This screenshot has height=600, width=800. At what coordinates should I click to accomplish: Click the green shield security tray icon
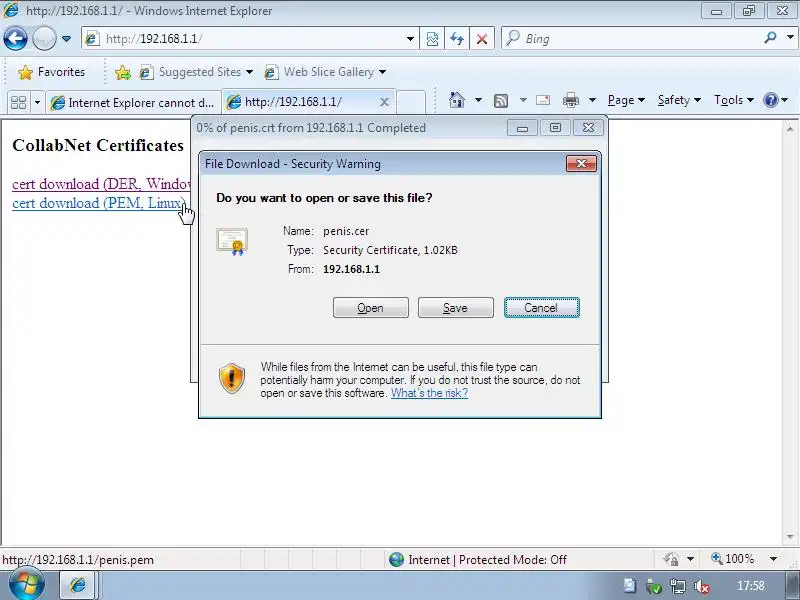(654, 586)
